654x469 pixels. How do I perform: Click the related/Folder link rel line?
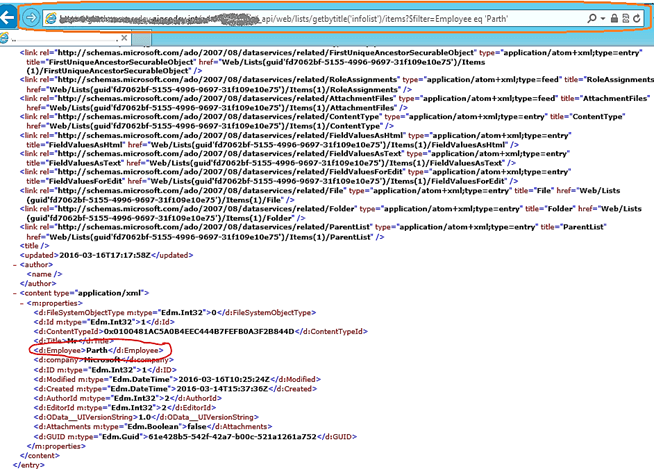tap(331, 209)
